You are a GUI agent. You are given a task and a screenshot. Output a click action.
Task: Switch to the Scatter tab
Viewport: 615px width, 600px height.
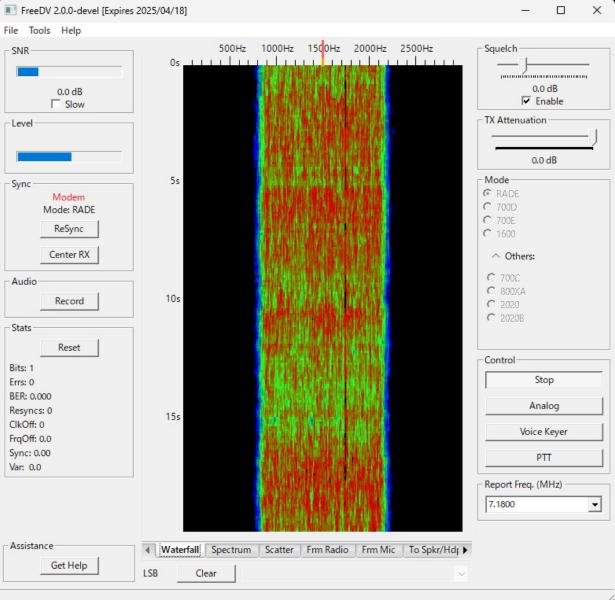click(279, 550)
